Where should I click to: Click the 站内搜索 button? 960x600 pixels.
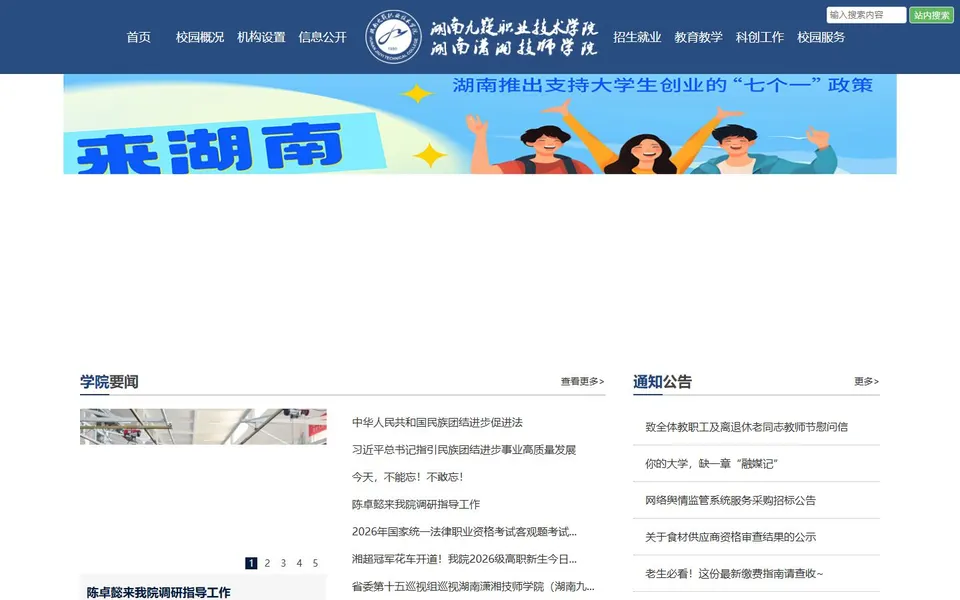coord(931,15)
